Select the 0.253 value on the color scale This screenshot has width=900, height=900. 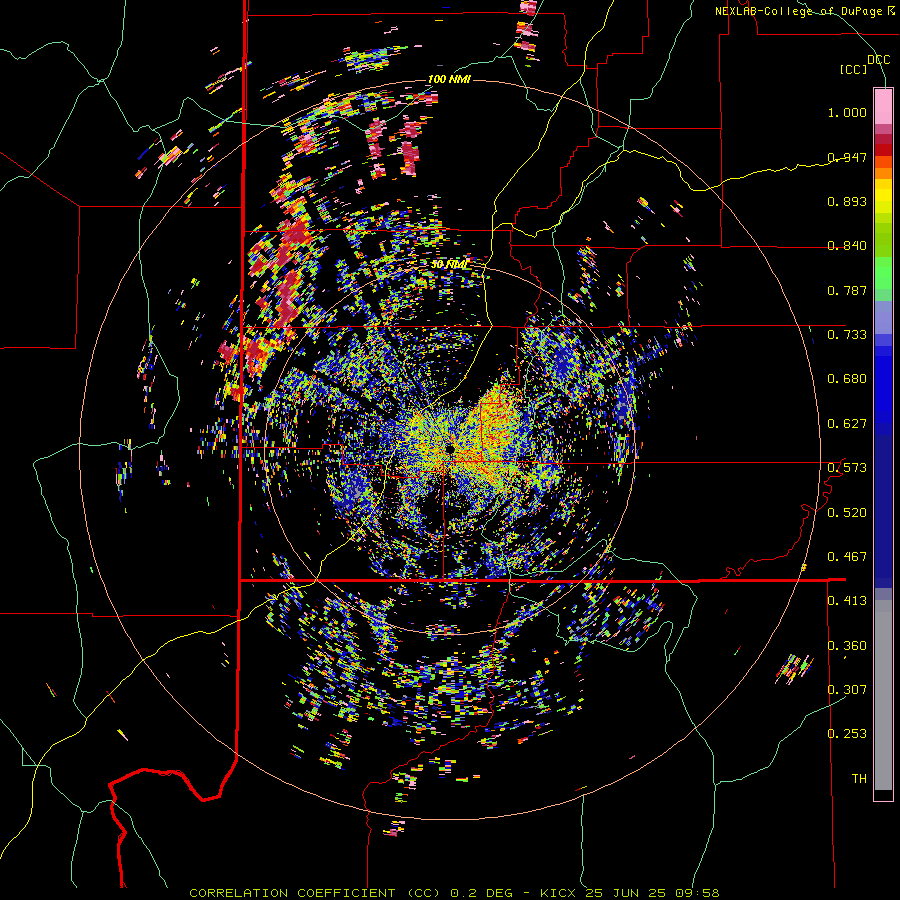click(x=847, y=734)
